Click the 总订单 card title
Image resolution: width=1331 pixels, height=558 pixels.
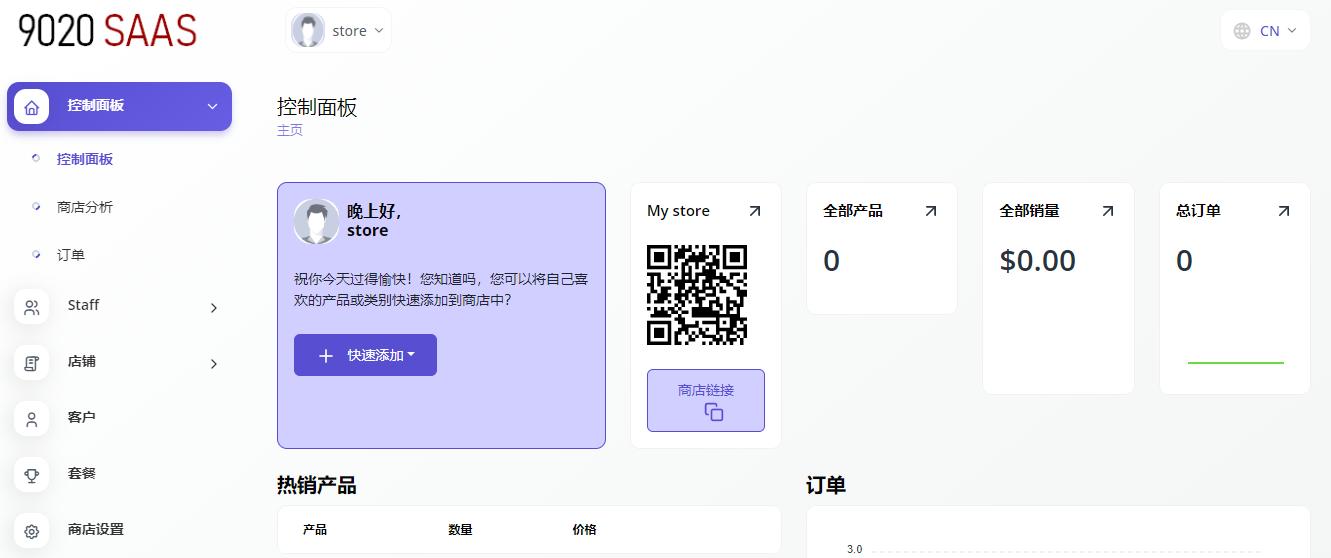pos(1198,211)
